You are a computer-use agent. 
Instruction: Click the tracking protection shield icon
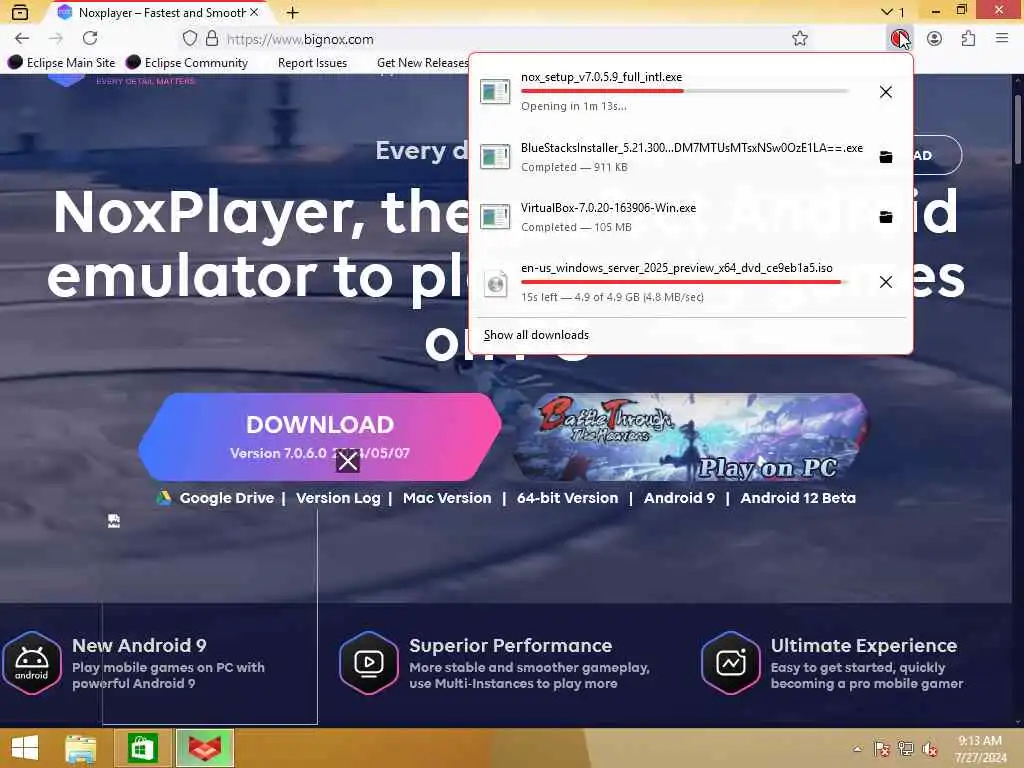pos(189,39)
